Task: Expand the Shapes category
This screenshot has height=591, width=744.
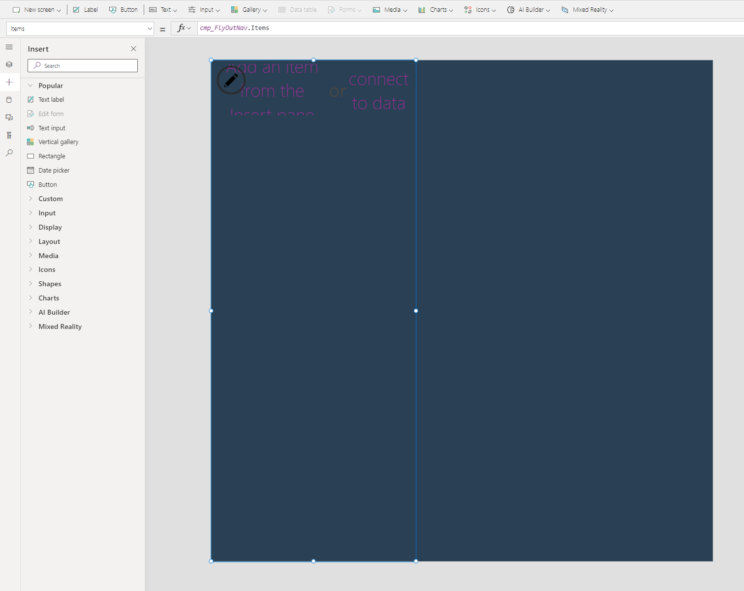Action: (50, 284)
